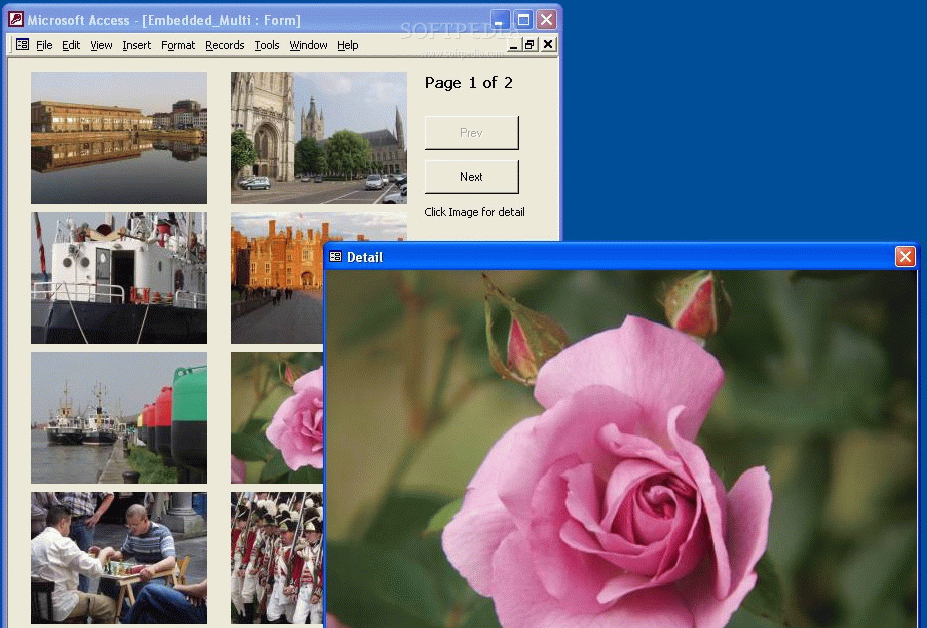Open the Edit menu
This screenshot has height=628, width=927.
point(71,45)
